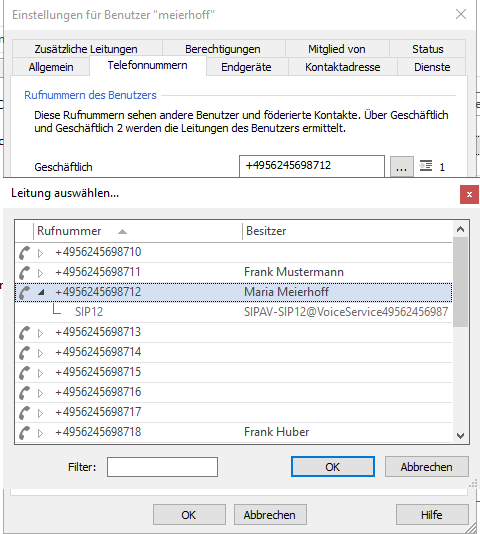Click the phone icon beside +4956245698713
Image resolution: width=480 pixels, height=534 pixels.
[25, 333]
